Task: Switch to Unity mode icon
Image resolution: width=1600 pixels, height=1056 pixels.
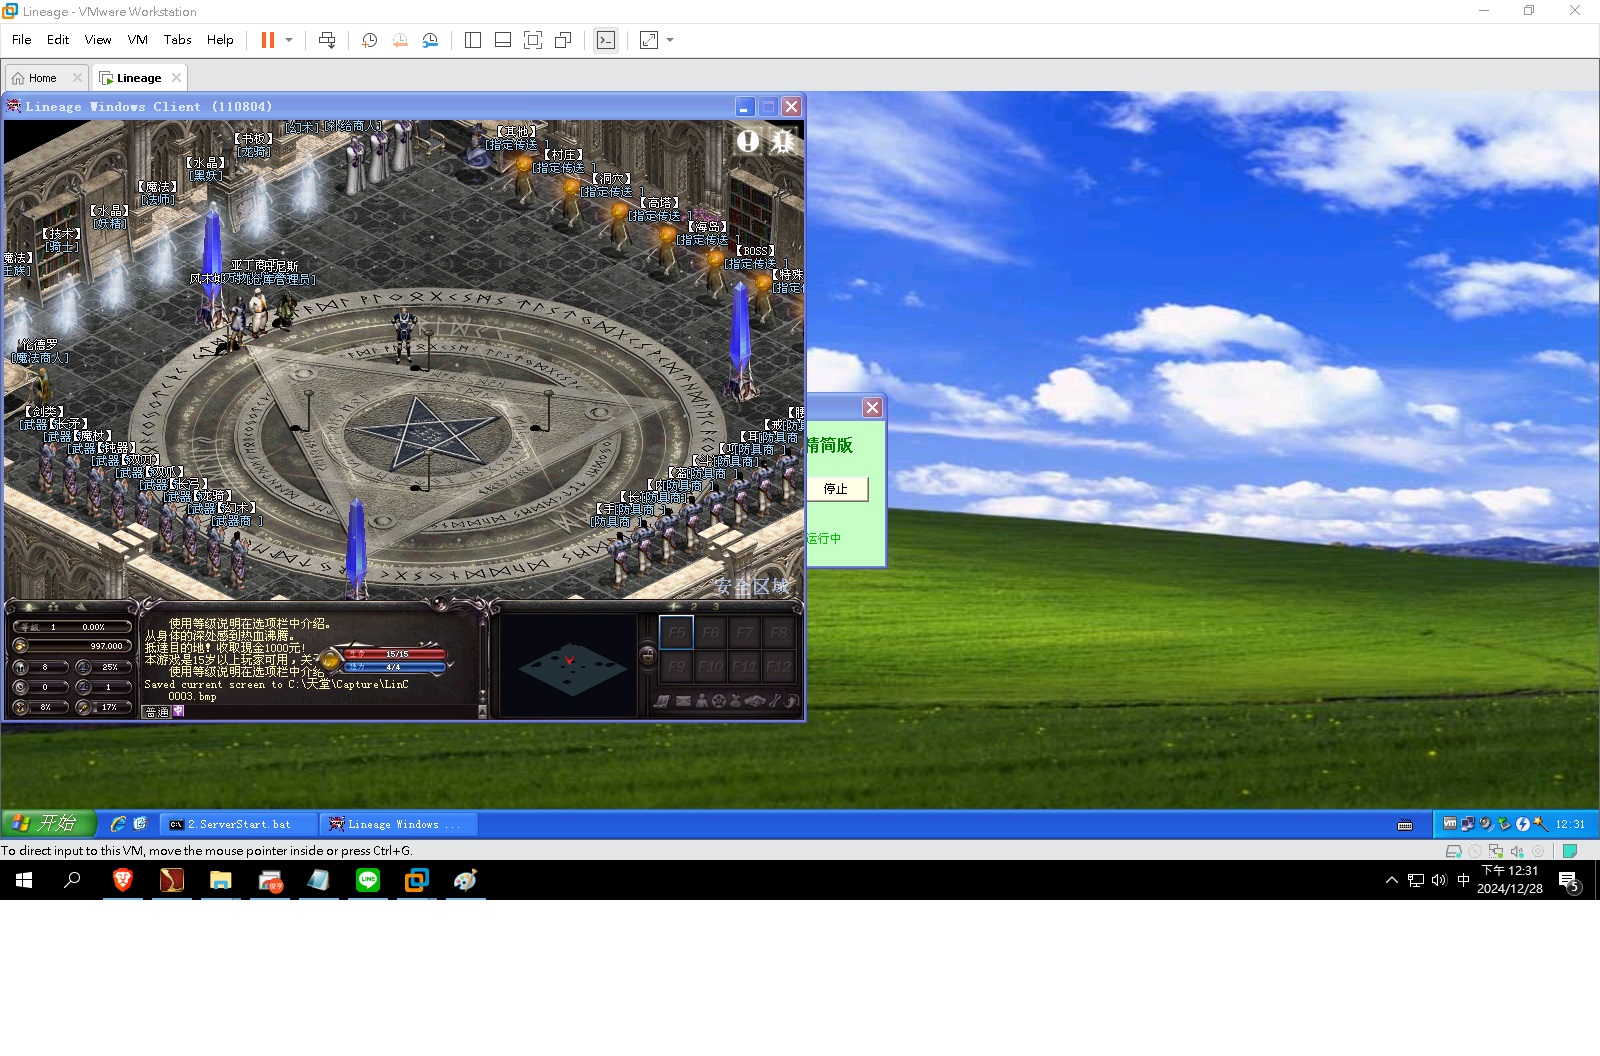Action: pyautogui.click(x=563, y=40)
